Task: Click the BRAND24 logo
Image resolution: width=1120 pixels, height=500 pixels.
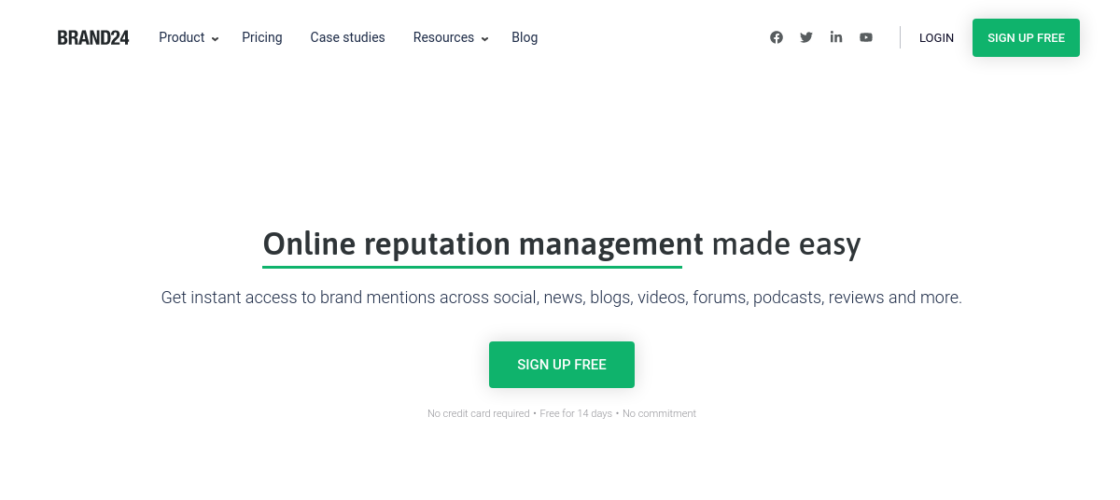Action: click(93, 38)
